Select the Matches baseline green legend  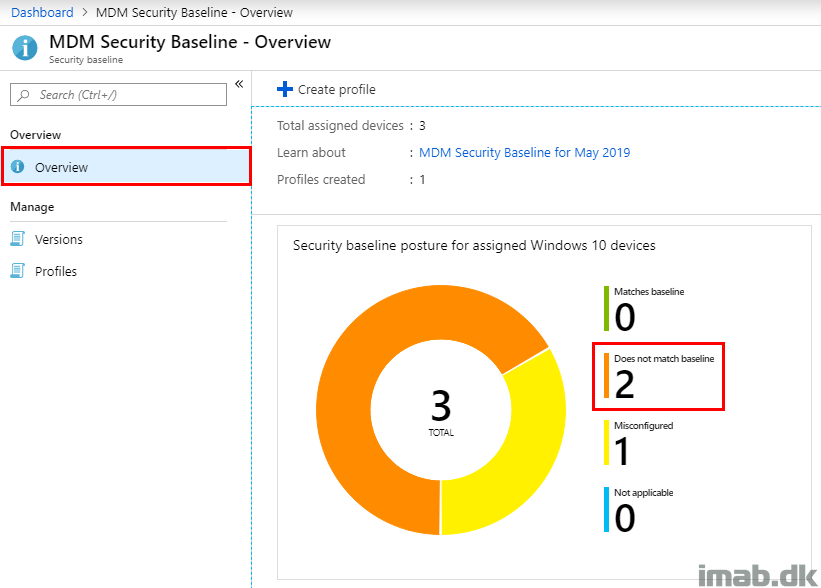[x=645, y=309]
